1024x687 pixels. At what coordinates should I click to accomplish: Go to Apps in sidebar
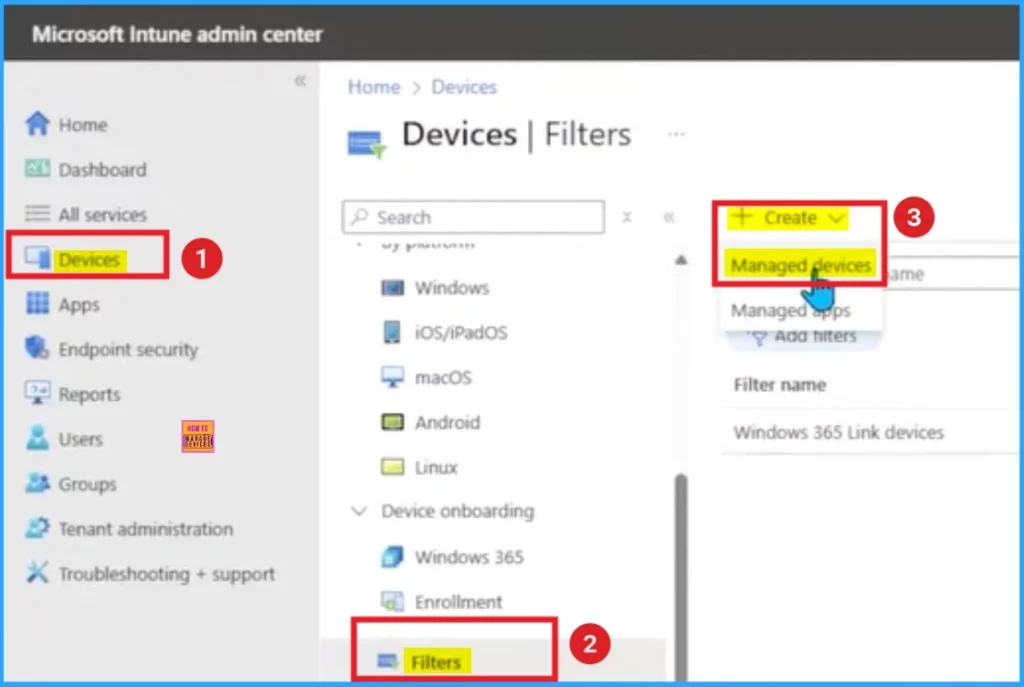[x=79, y=304]
